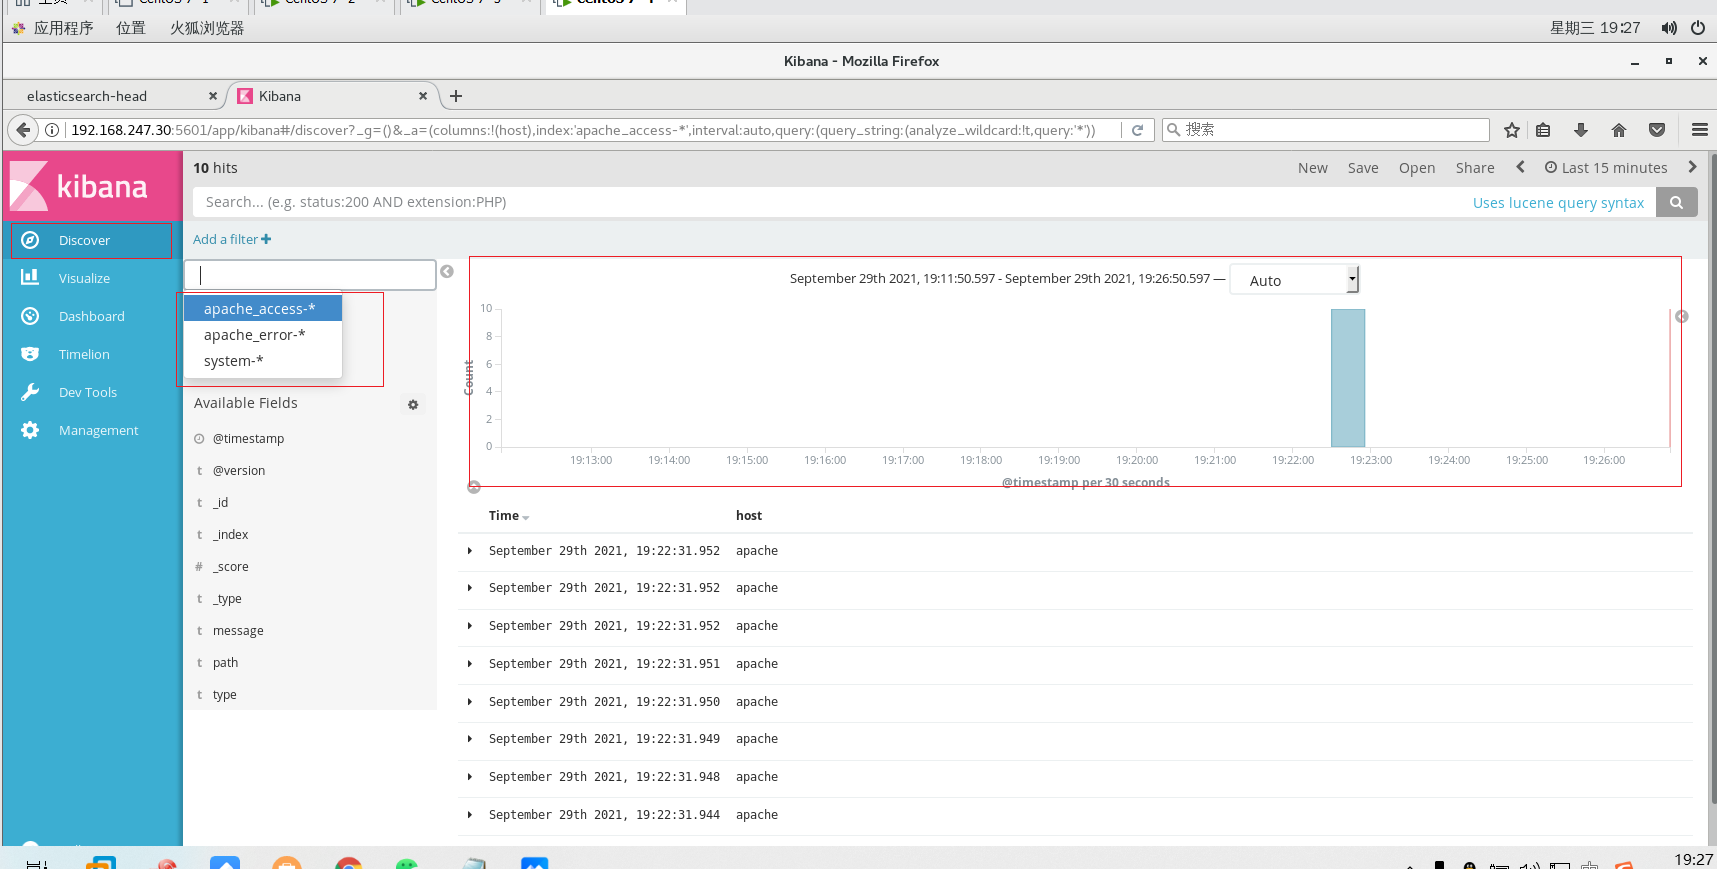Select the _id field in Available Fields

point(220,503)
